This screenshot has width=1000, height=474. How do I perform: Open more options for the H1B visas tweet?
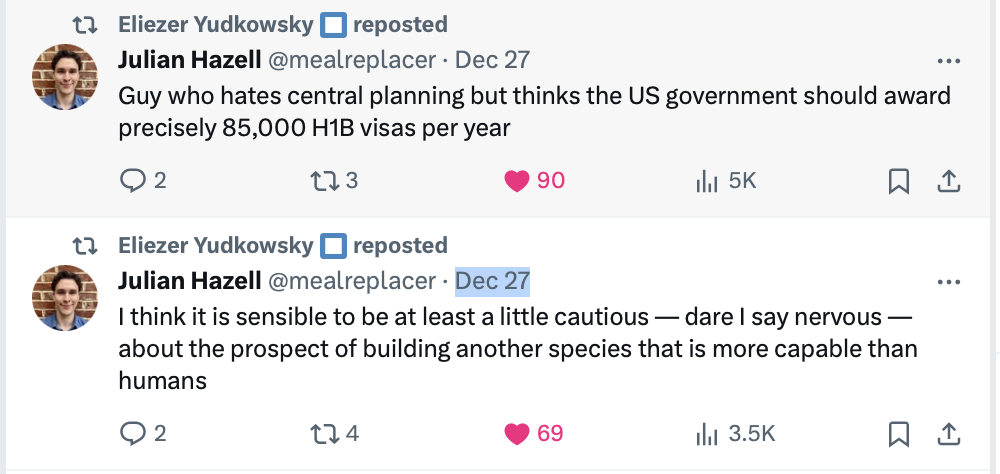pyautogui.click(x=948, y=61)
